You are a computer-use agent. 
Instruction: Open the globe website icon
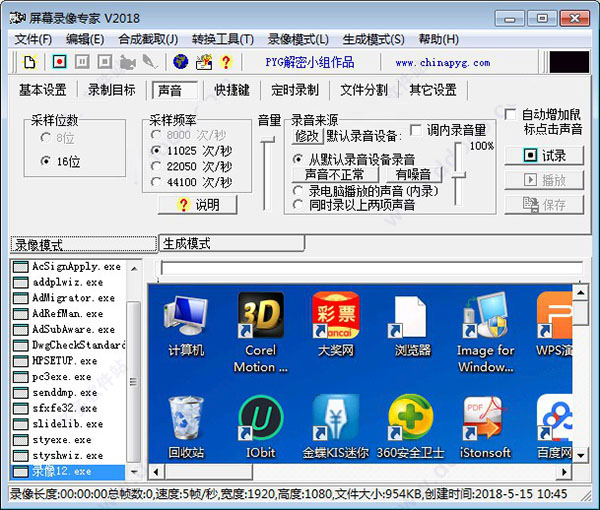[181, 61]
